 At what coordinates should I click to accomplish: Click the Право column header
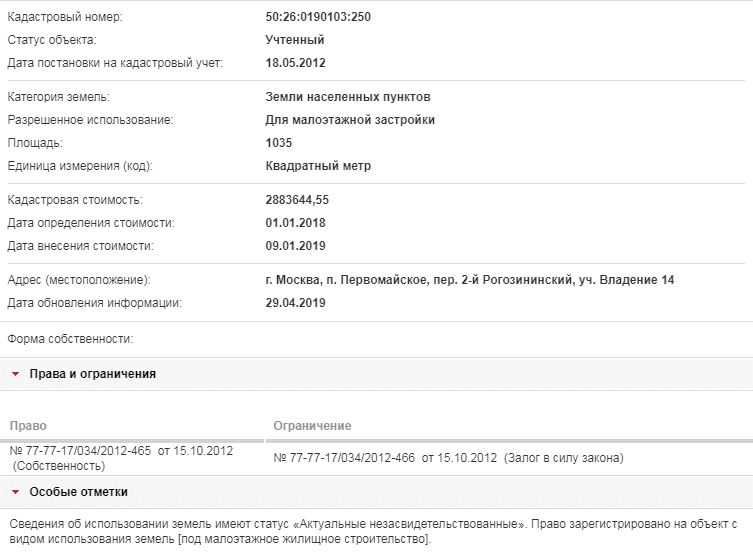28,426
